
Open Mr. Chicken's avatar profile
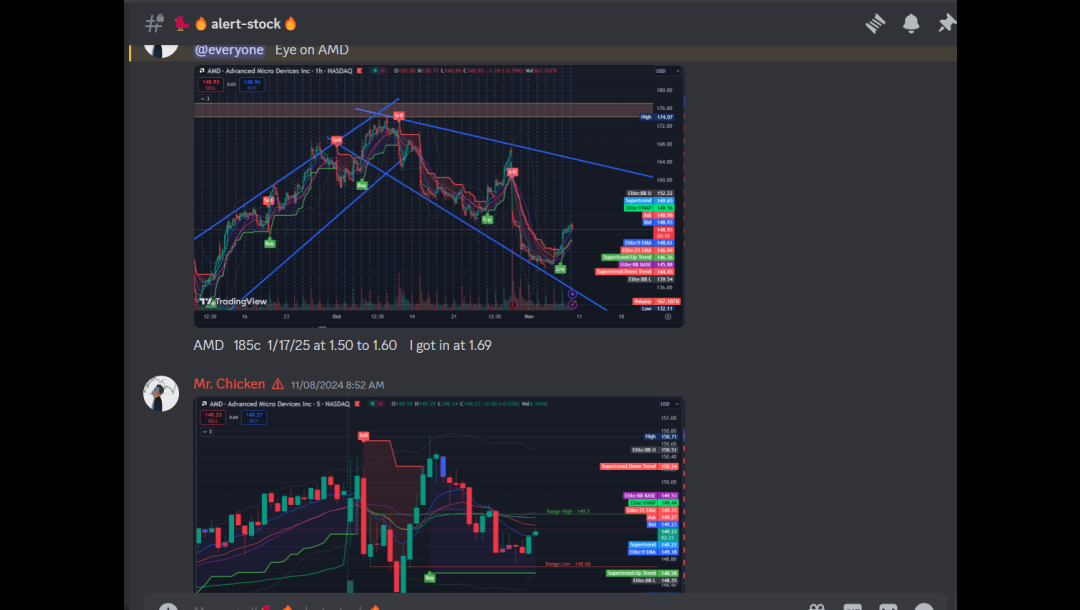point(160,393)
